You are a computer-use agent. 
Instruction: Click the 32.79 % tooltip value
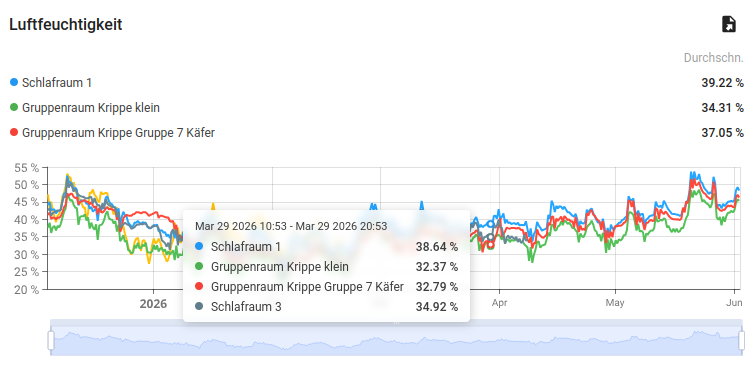tap(437, 287)
